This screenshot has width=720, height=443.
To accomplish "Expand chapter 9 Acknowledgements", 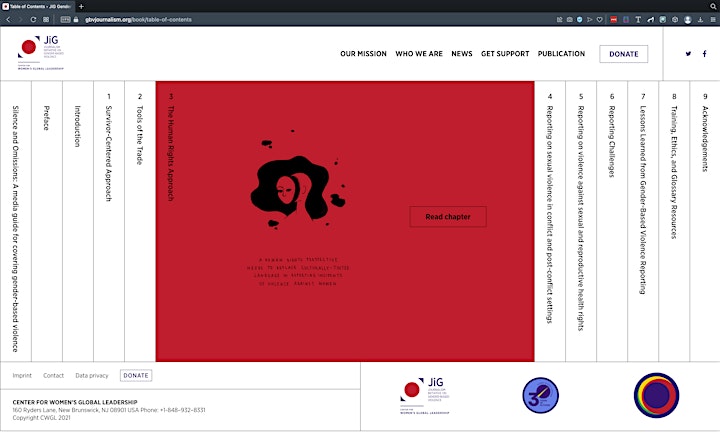I will 705,221.
